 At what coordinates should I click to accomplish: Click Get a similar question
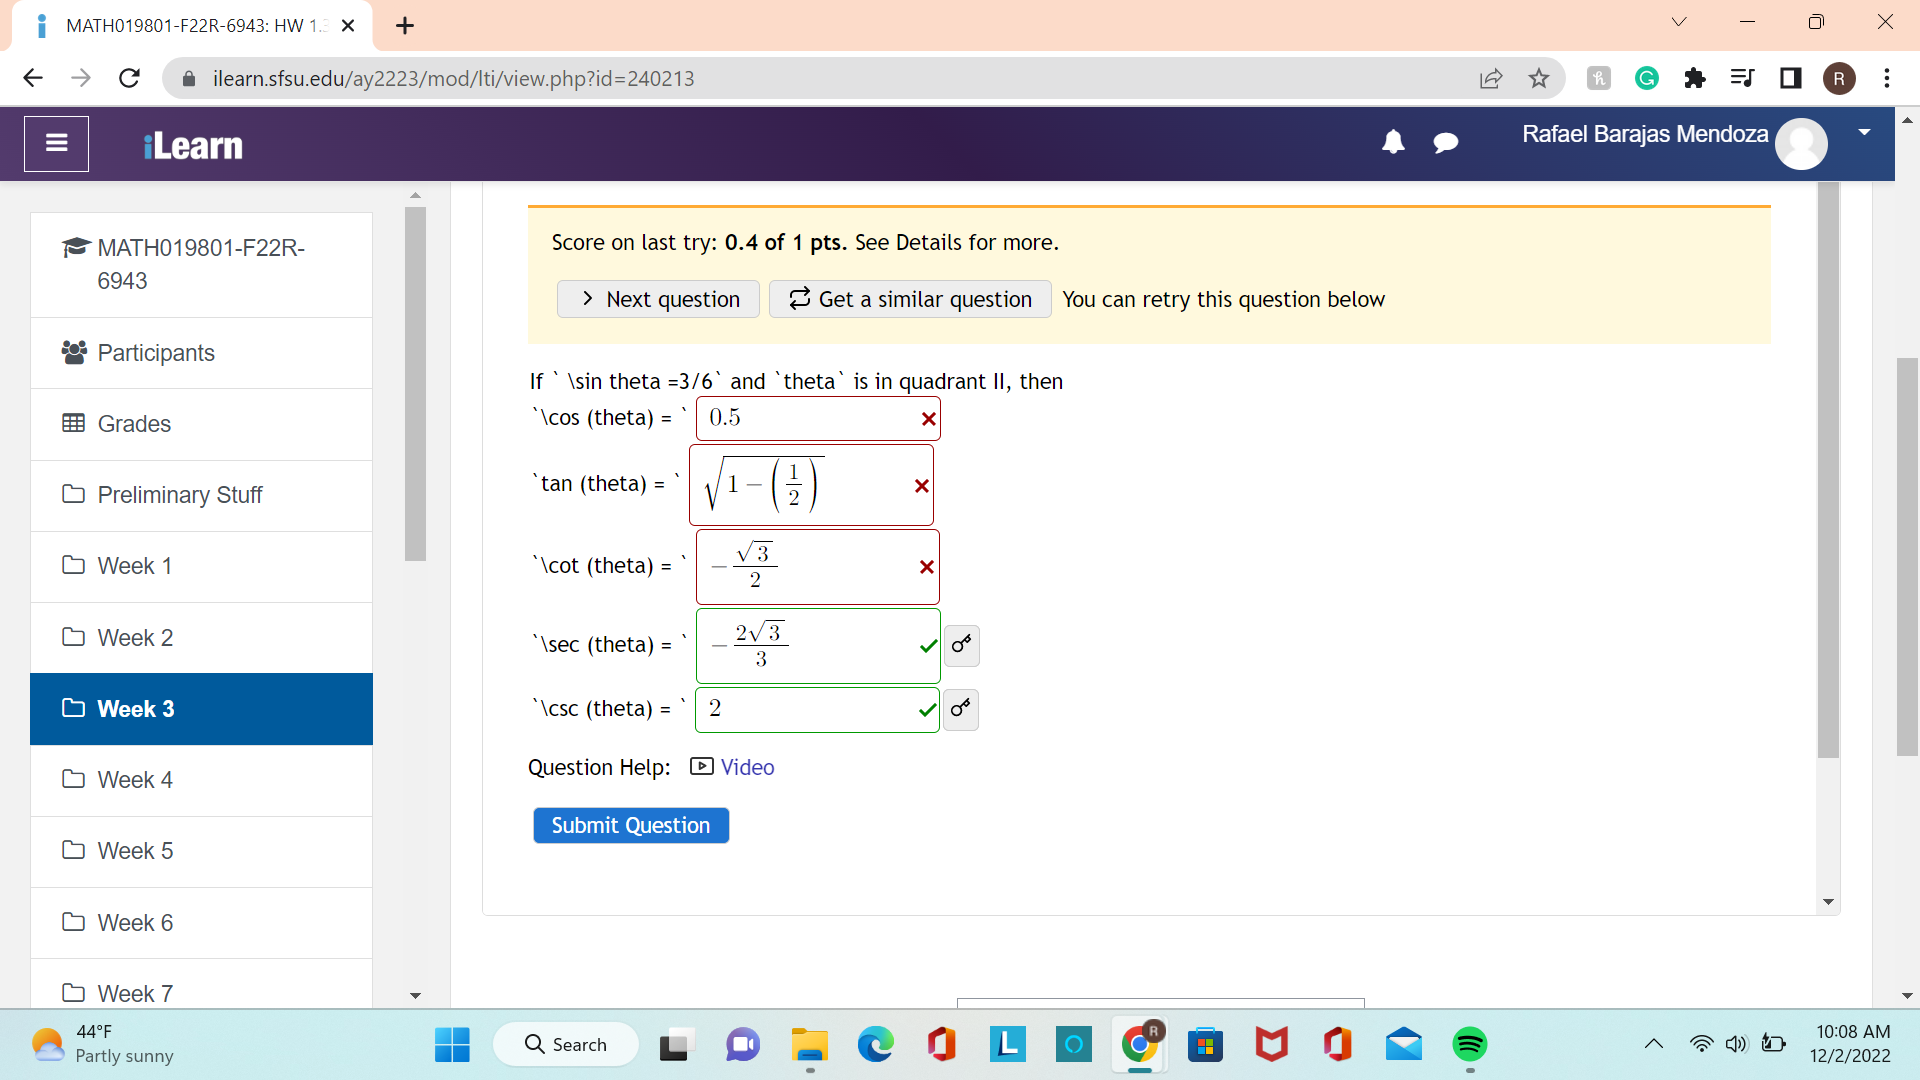coord(910,299)
